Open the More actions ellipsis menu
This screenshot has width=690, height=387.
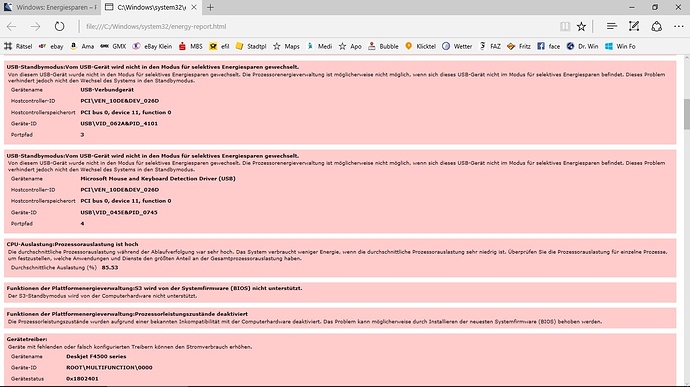coord(679,26)
